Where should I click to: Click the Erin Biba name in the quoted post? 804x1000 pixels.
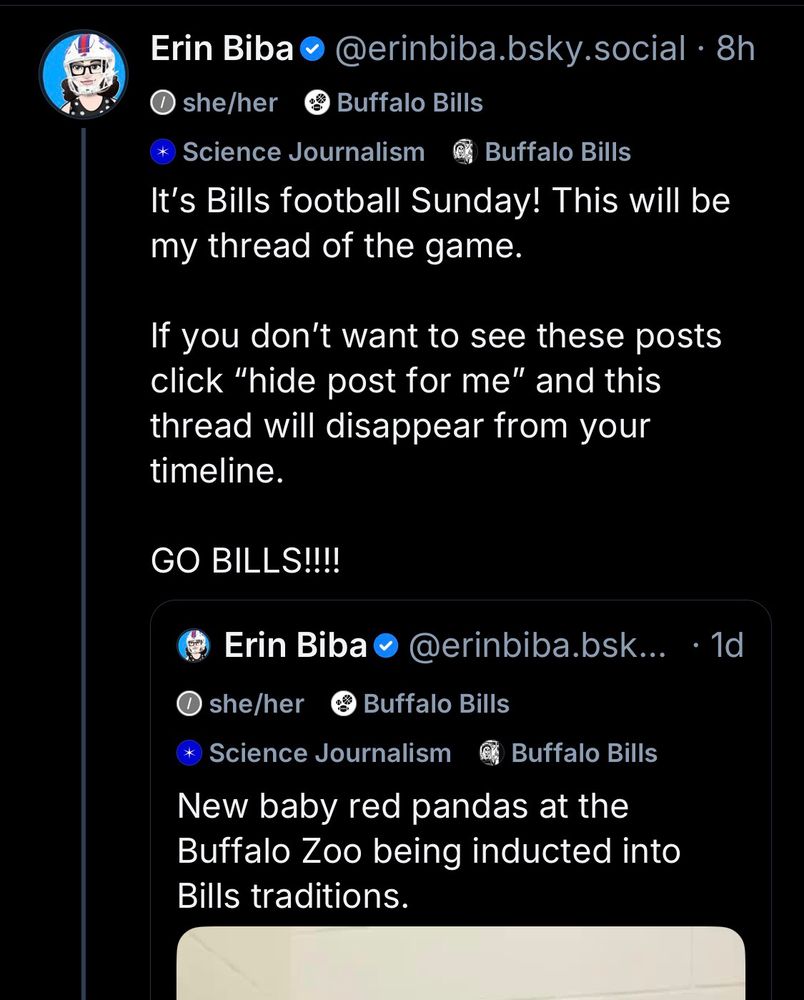(x=295, y=646)
